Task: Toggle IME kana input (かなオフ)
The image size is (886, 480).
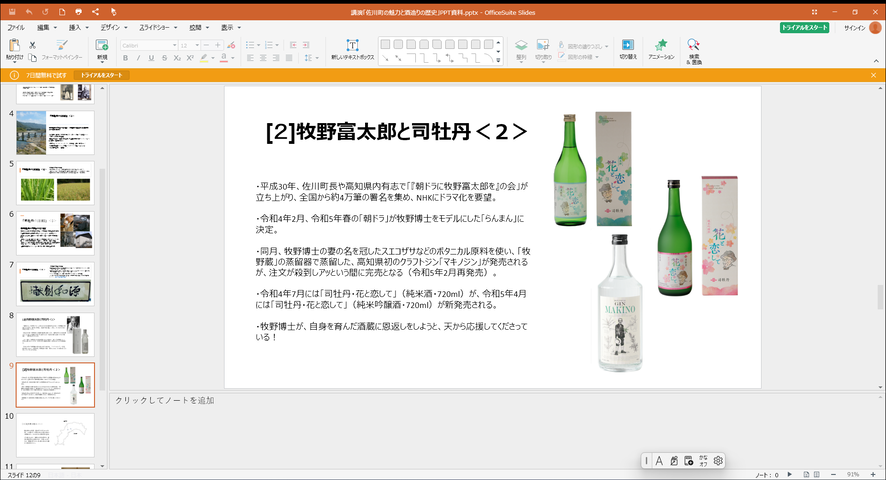Action: click(703, 461)
